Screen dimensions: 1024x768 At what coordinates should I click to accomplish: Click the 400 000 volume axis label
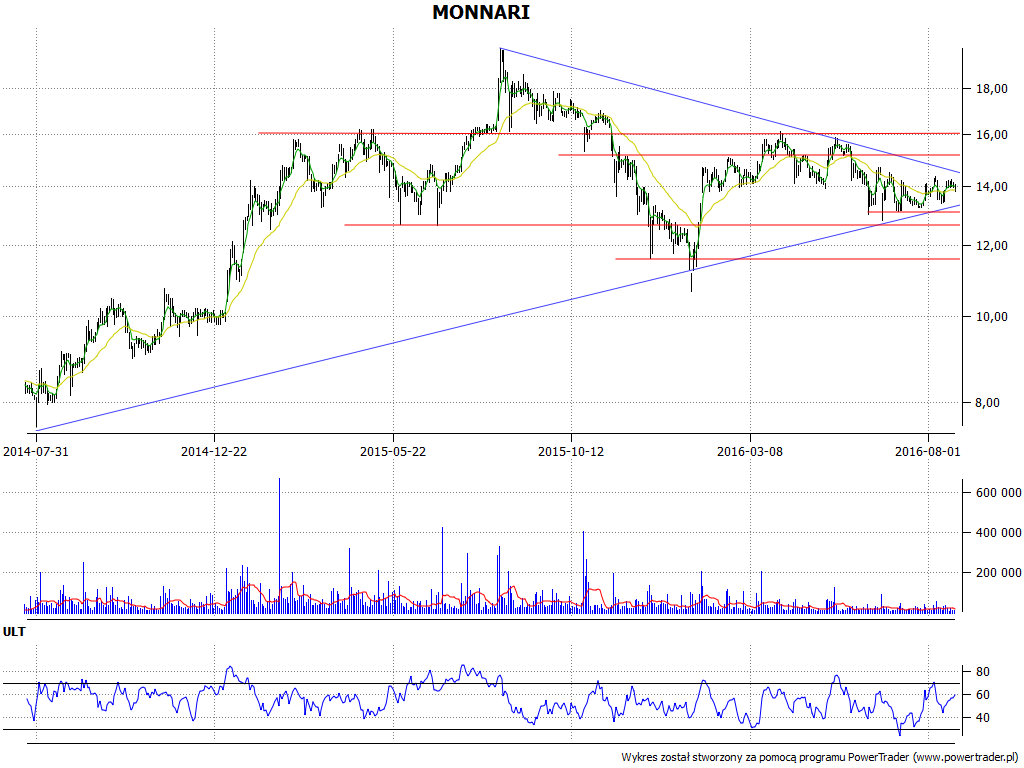(999, 533)
